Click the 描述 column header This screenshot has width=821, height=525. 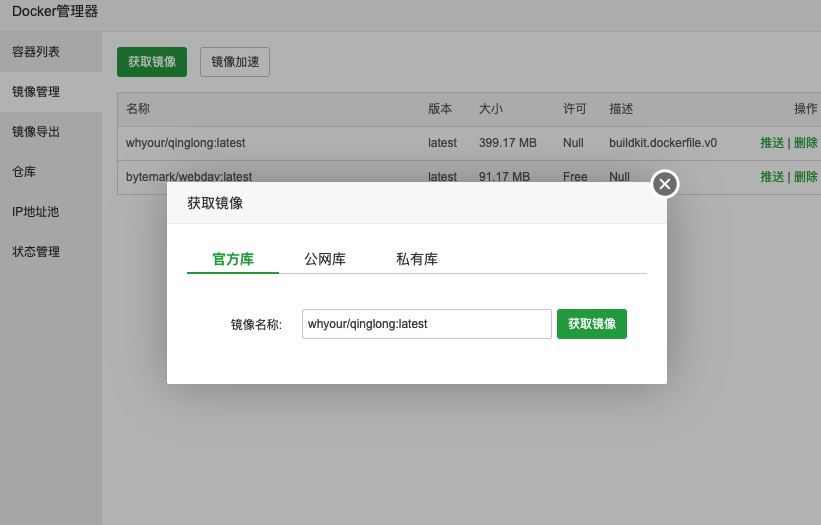[x=621, y=109]
